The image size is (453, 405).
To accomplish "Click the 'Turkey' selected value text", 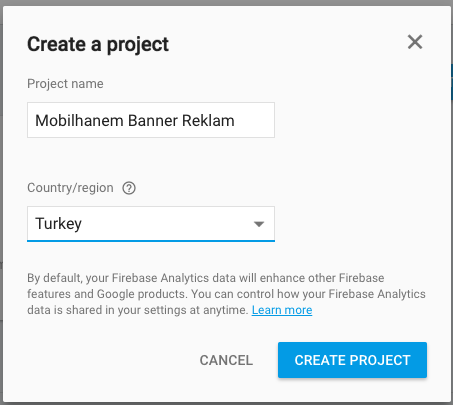I will pos(59,224).
